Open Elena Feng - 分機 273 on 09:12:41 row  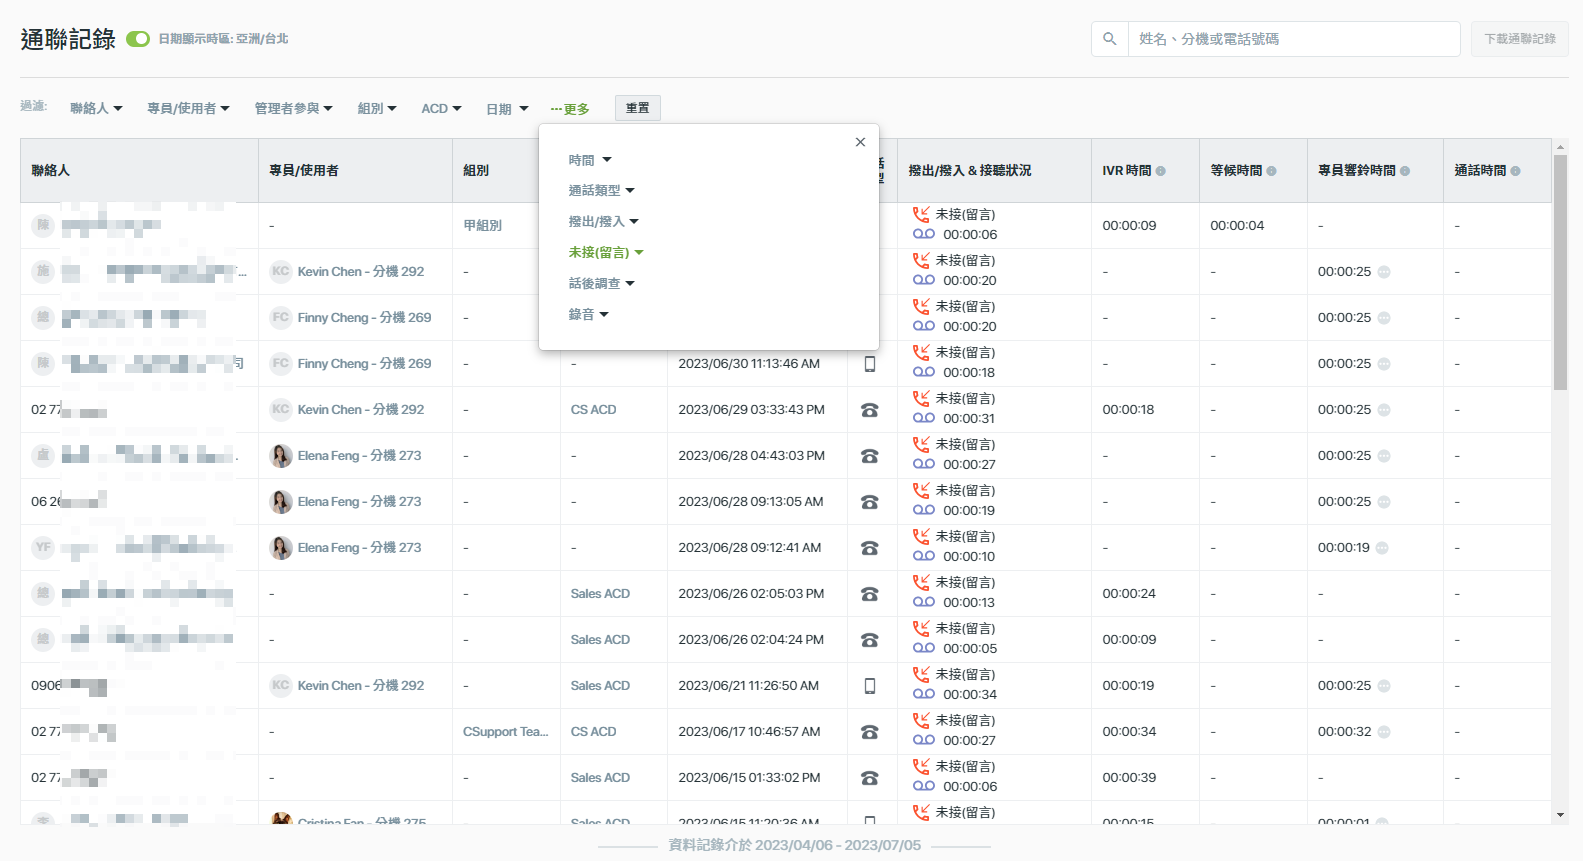[x=359, y=548]
